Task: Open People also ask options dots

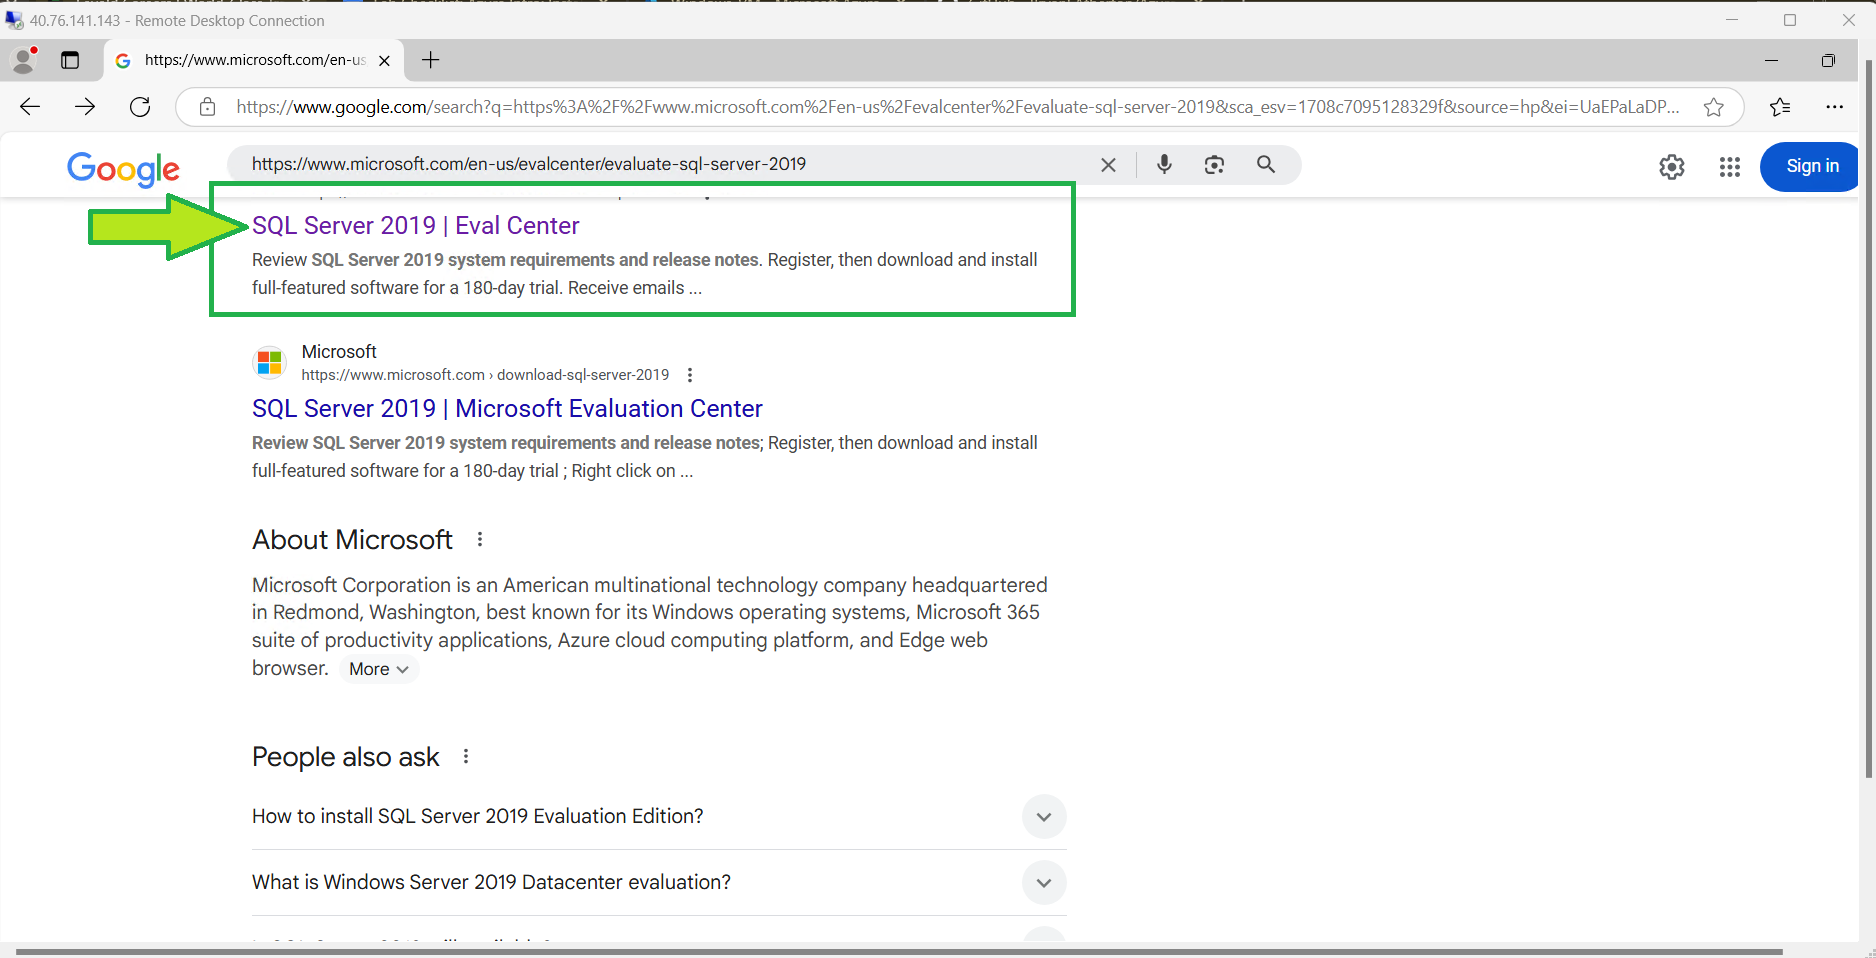Action: (x=466, y=757)
